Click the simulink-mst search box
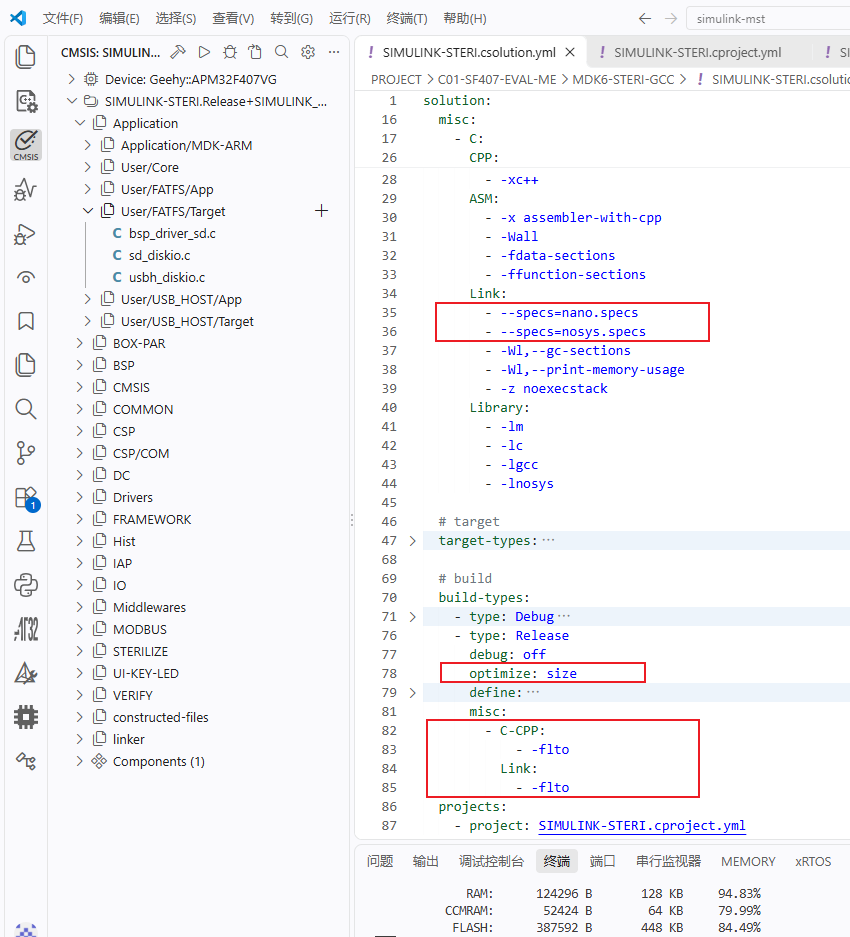 (768, 19)
